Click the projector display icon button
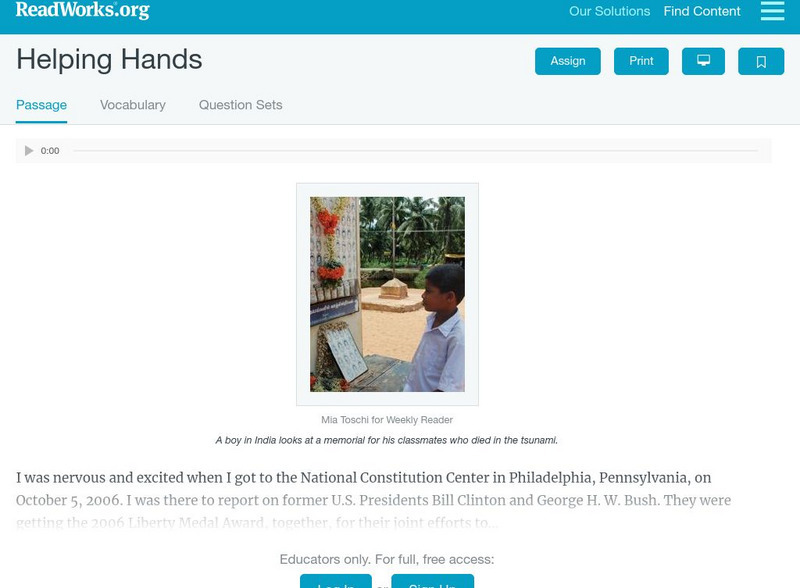The height and width of the screenshot is (588, 800). pyautogui.click(x=703, y=61)
